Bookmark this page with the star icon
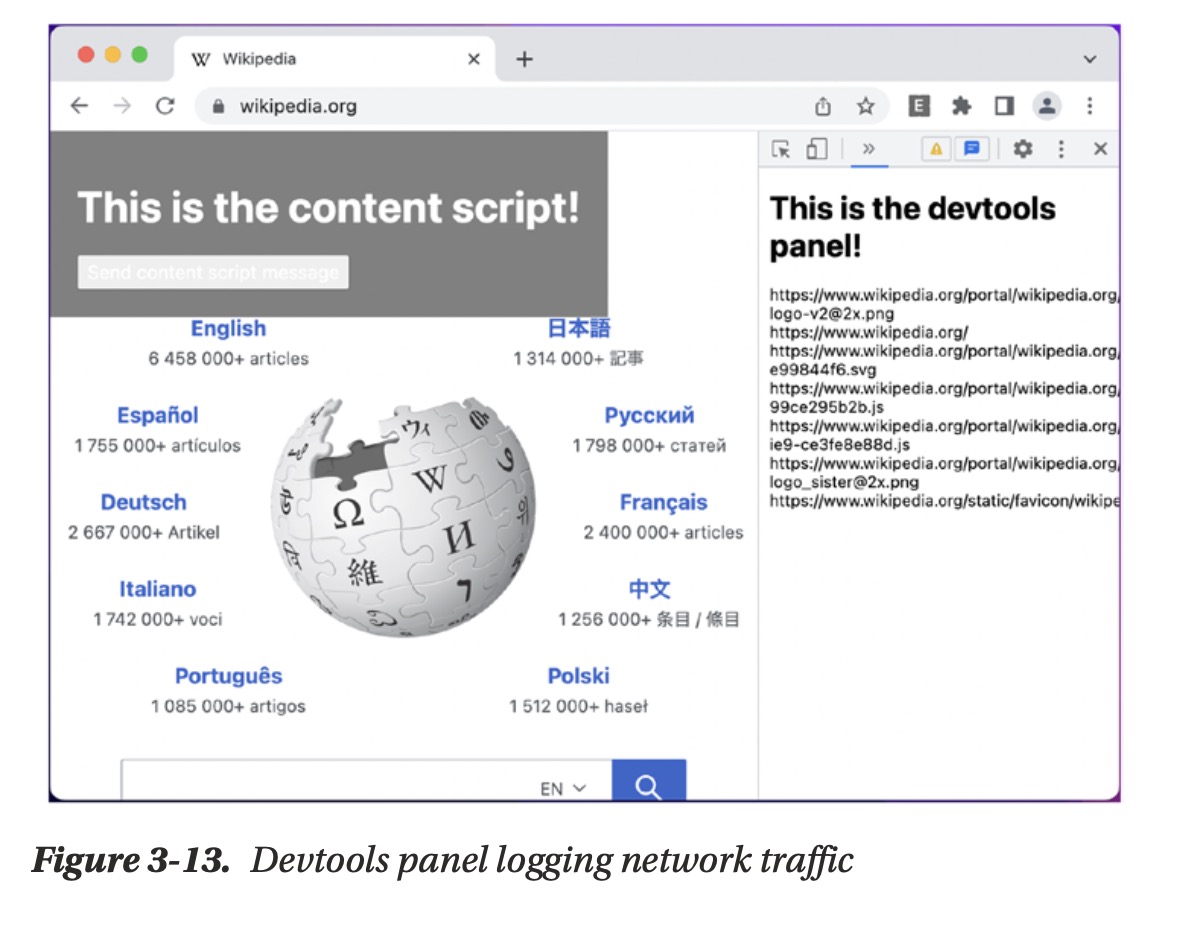This screenshot has width=1182, height=930. pyautogui.click(x=866, y=106)
